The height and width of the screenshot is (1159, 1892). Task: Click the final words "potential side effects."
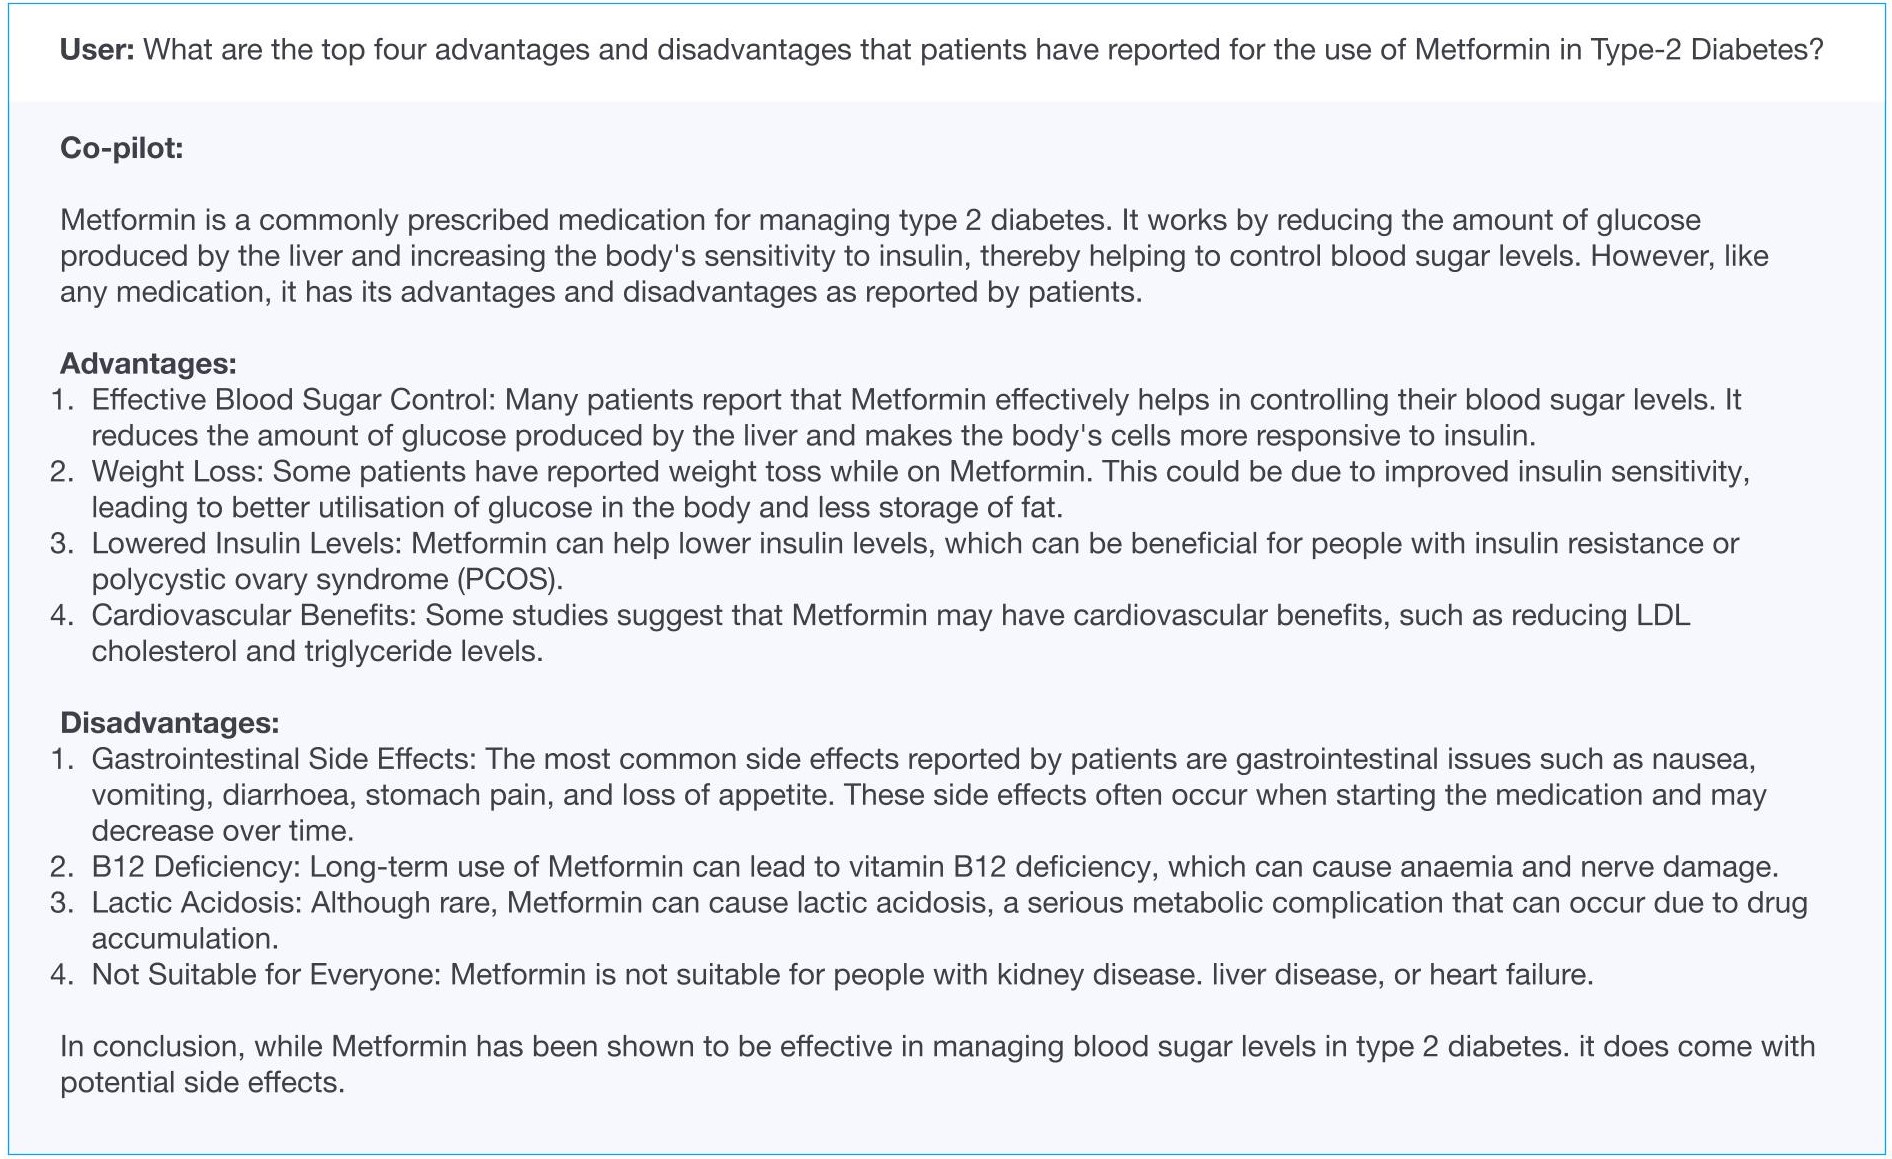(x=202, y=1083)
